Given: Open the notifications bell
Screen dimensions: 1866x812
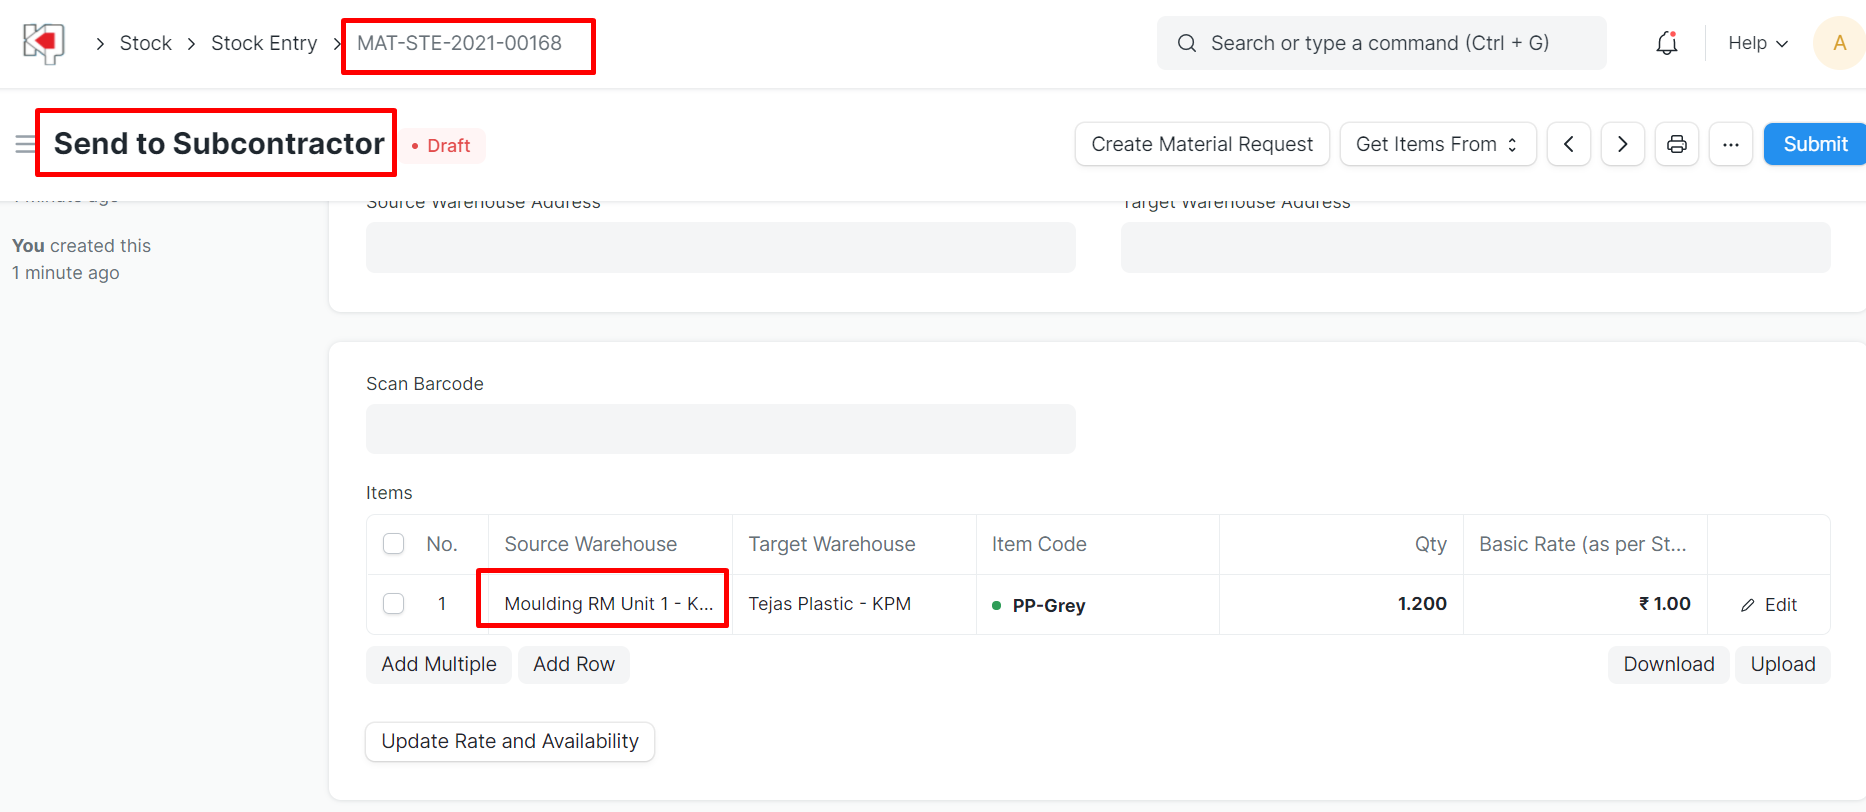Looking at the screenshot, I should click(x=1666, y=43).
